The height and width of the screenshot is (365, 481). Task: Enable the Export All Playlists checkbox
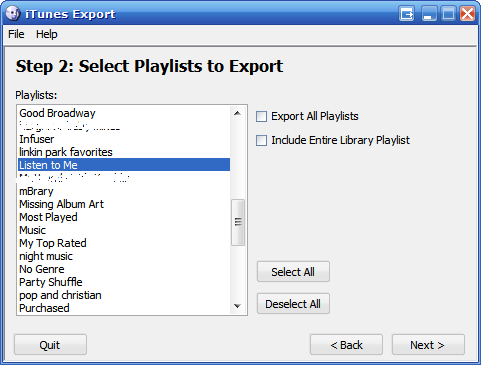261,116
